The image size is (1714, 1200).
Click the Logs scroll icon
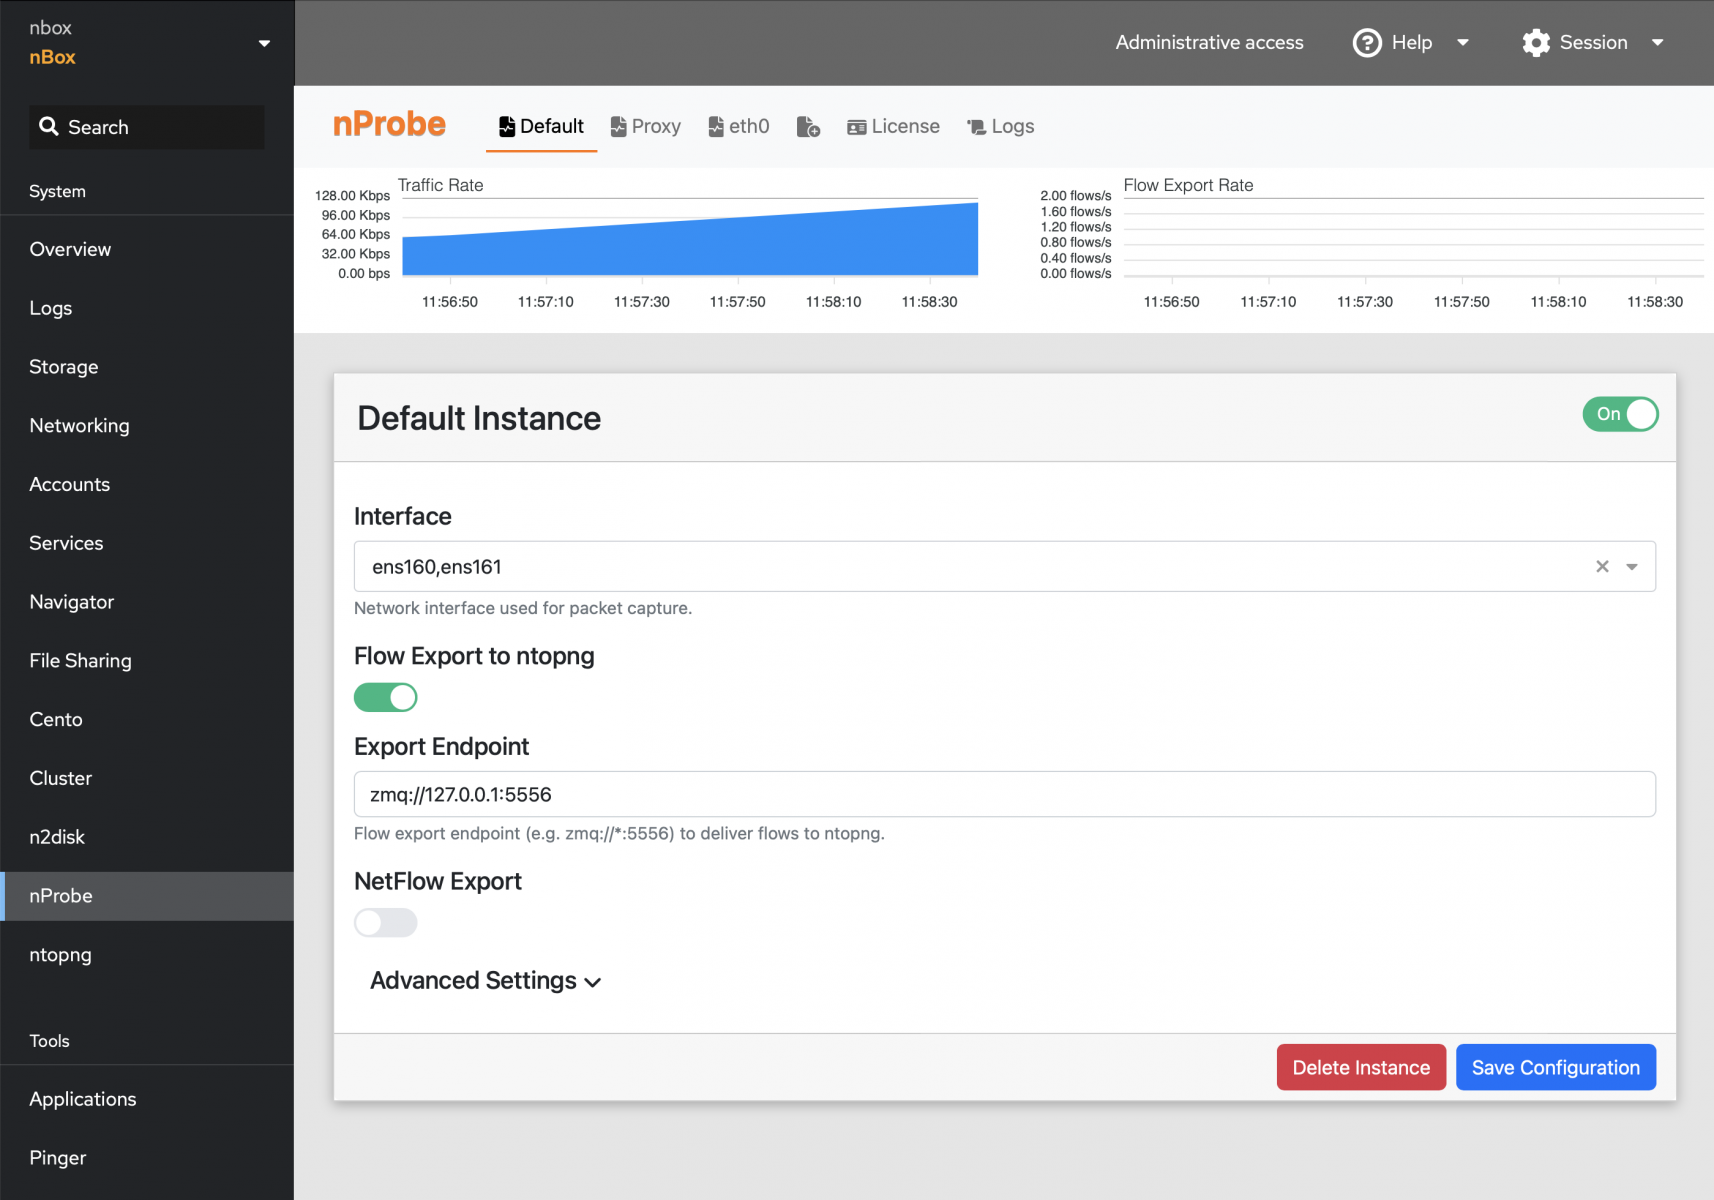[976, 127]
